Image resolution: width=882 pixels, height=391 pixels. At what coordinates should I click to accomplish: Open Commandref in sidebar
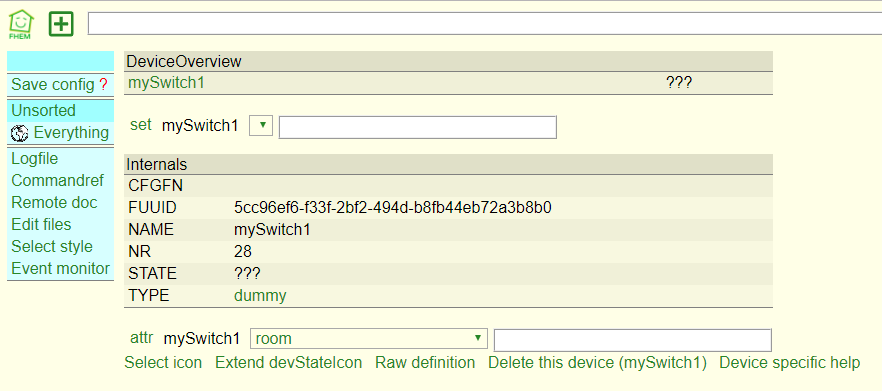[57, 181]
